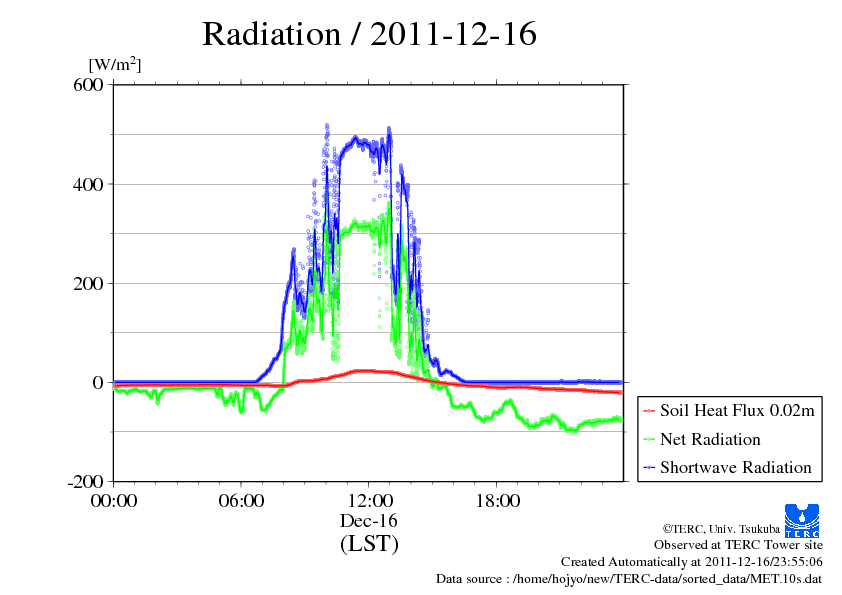Click the '(LST)' timezone label
The width and height of the screenshot is (842, 595).
pyautogui.click(x=369, y=543)
